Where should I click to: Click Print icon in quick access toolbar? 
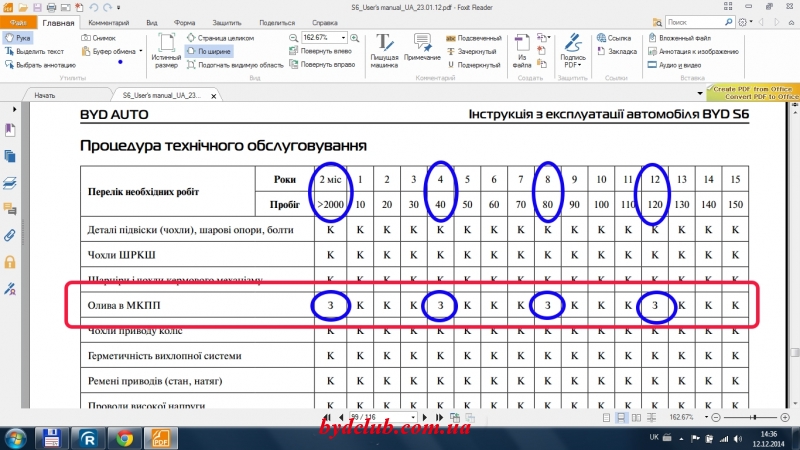pos(51,8)
